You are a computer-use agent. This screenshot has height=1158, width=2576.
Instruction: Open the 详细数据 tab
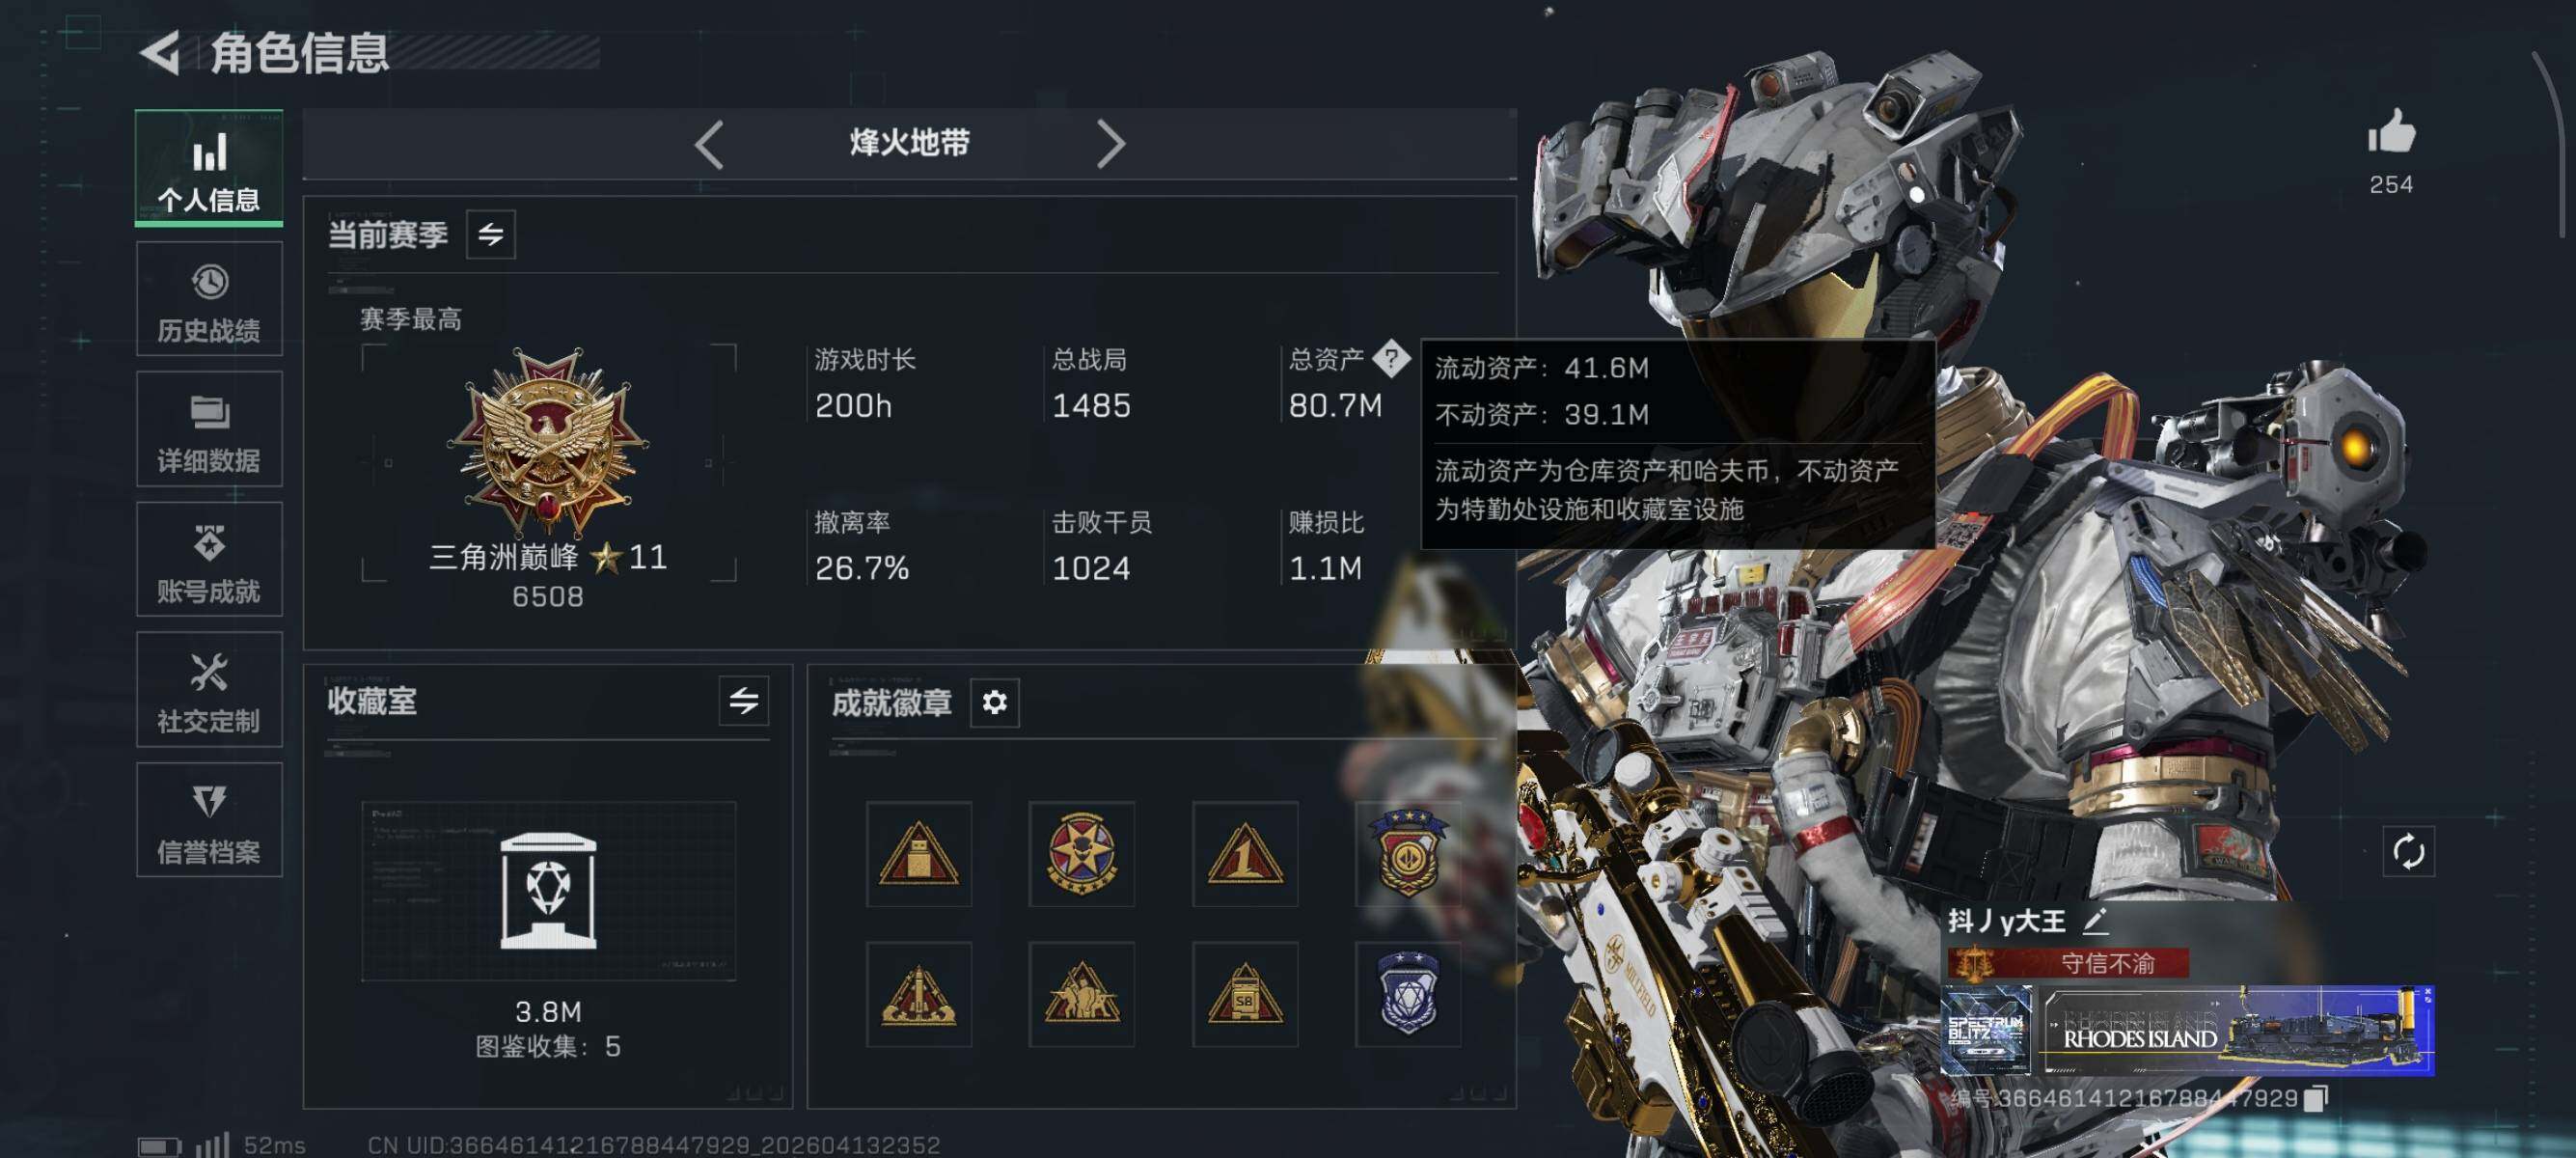click(x=209, y=429)
